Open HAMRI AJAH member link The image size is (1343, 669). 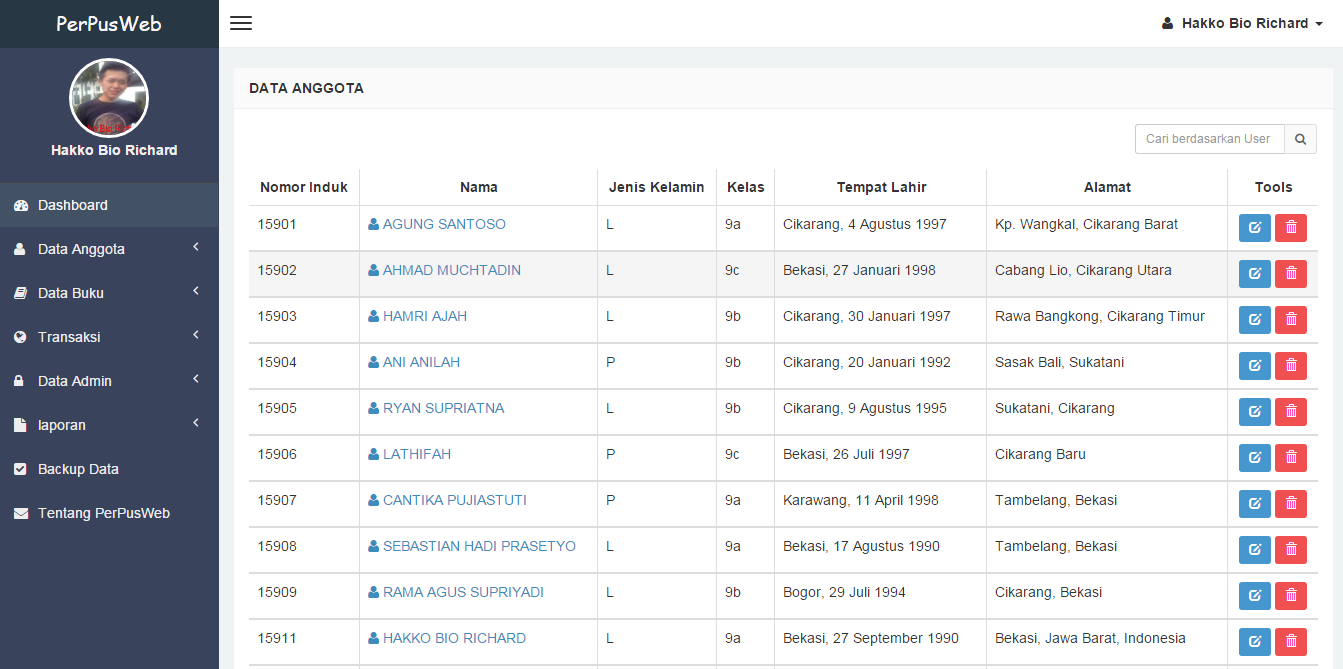417,316
